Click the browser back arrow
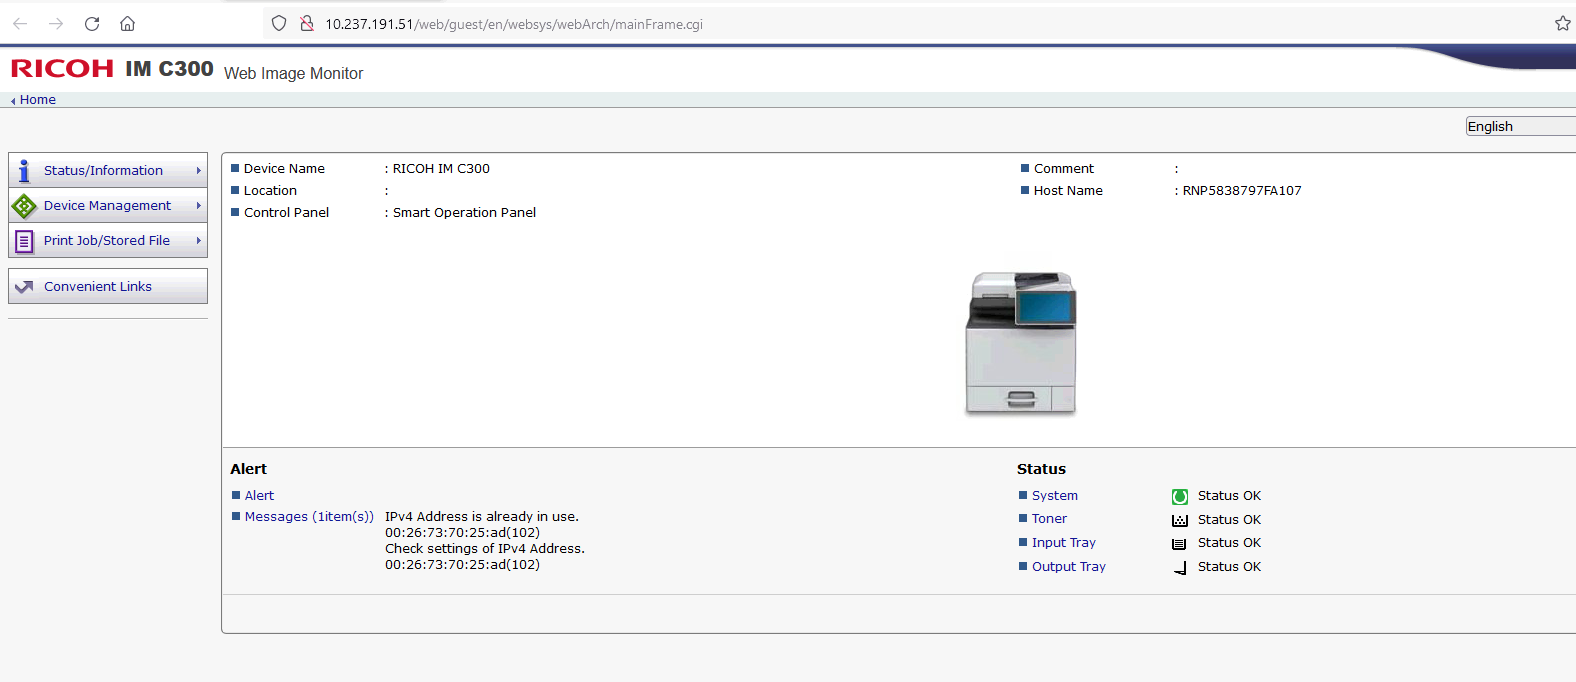Viewport: 1576px width, 682px height. click(x=20, y=24)
